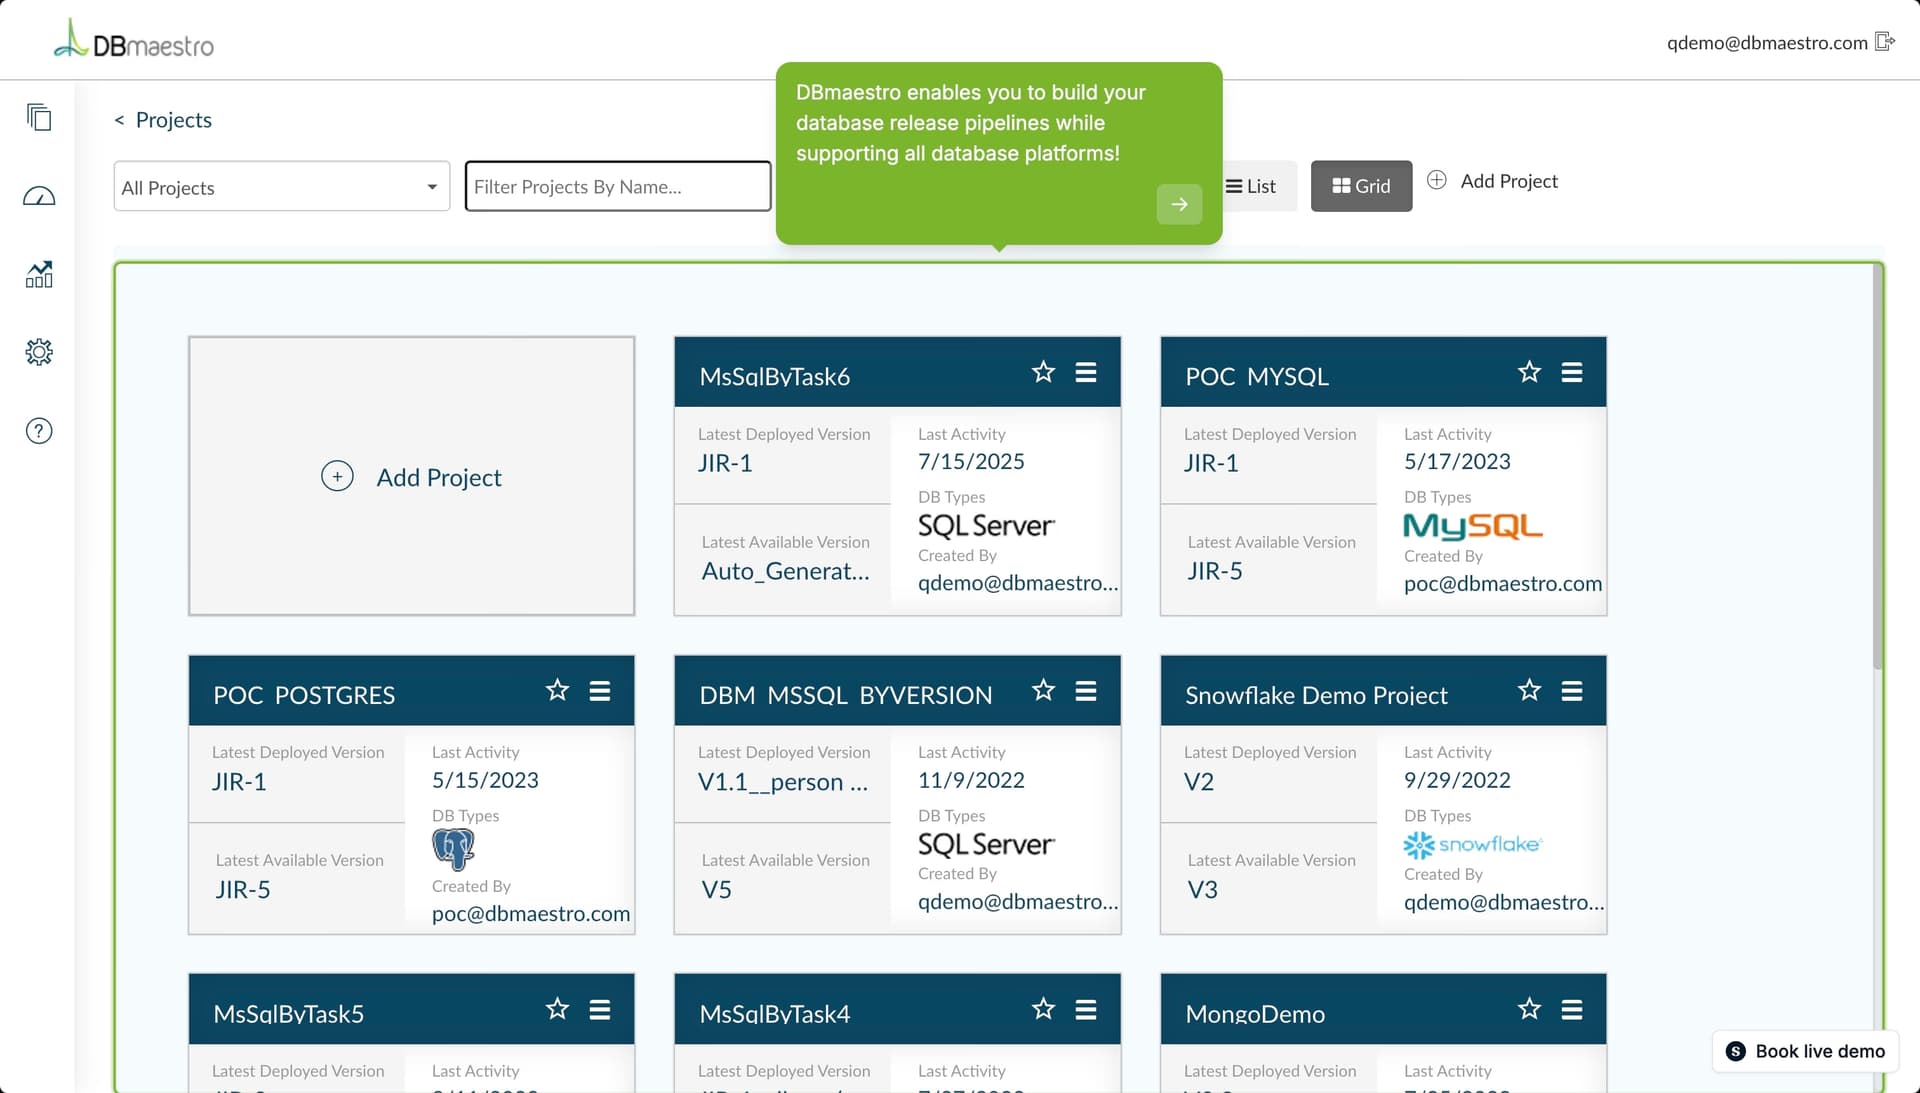The image size is (1920, 1093).
Task: Click the logout icon next to qdemo@dbmaestro.com
Action: [1886, 41]
